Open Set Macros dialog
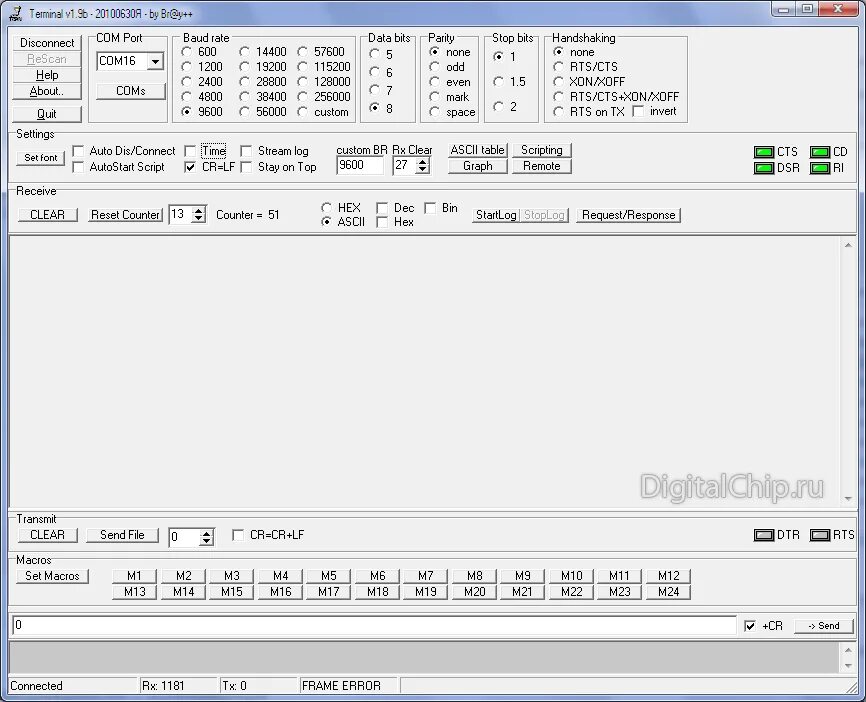The width and height of the screenshot is (866, 702). pyautogui.click(x=52, y=576)
